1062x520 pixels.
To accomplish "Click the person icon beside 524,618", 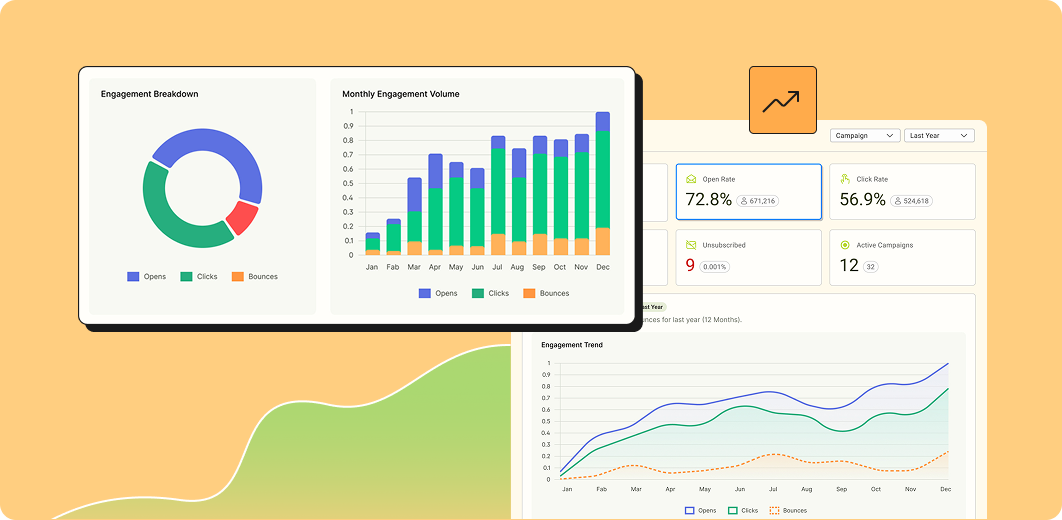I will [899, 201].
